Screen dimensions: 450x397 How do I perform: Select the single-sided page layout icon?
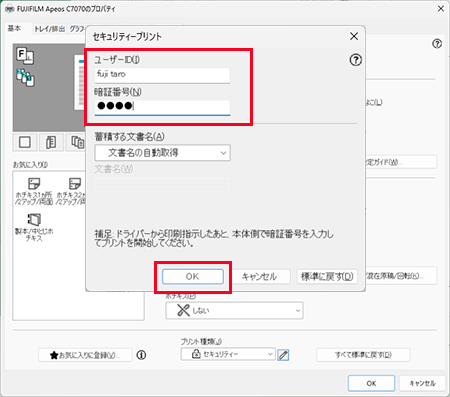coord(25,142)
